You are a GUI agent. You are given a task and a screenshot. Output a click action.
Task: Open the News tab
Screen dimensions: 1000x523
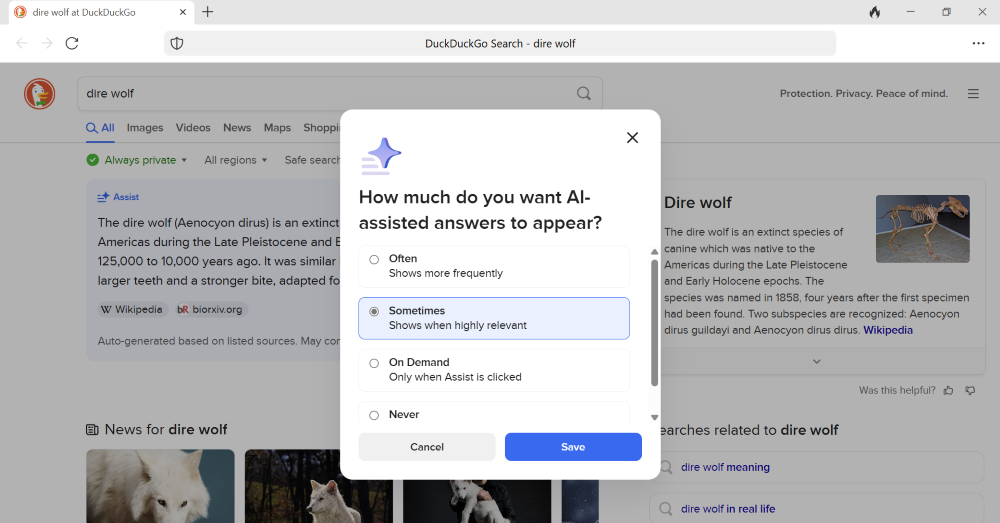click(x=237, y=128)
